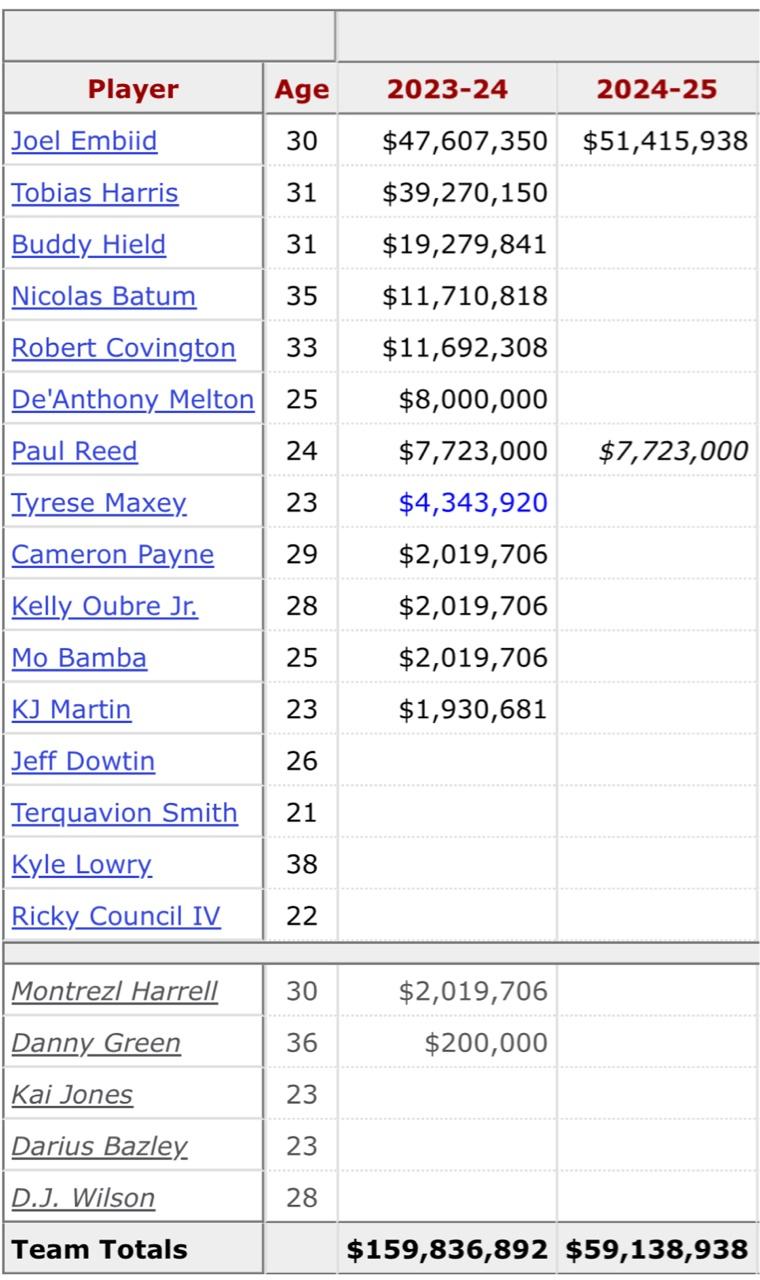Image resolution: width=760 pixels, height=1280 pixels.
Task: Go to Robert Covington's page
Action: tap(124, 348)
